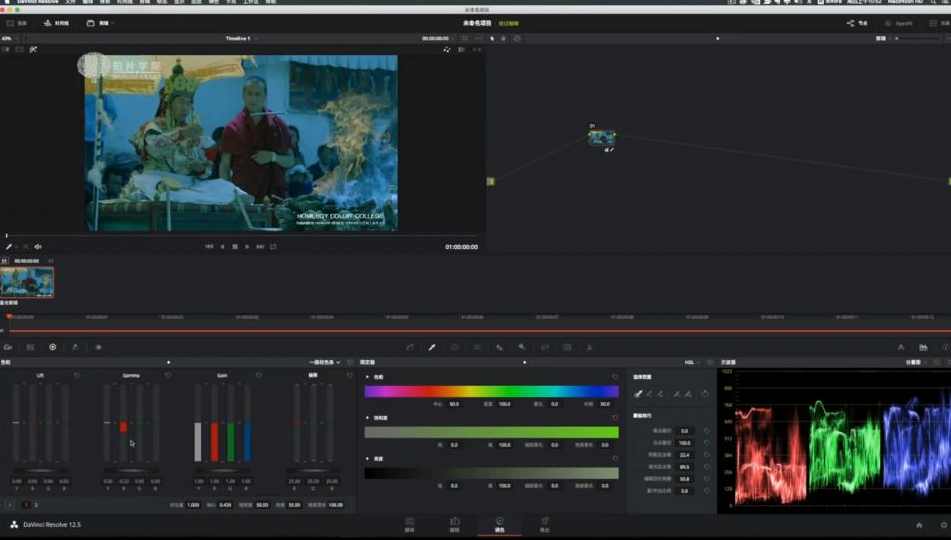Toggle the saturation qualifier enable dot
Viewport: 951px width, 540px height.
click(368, 417)
